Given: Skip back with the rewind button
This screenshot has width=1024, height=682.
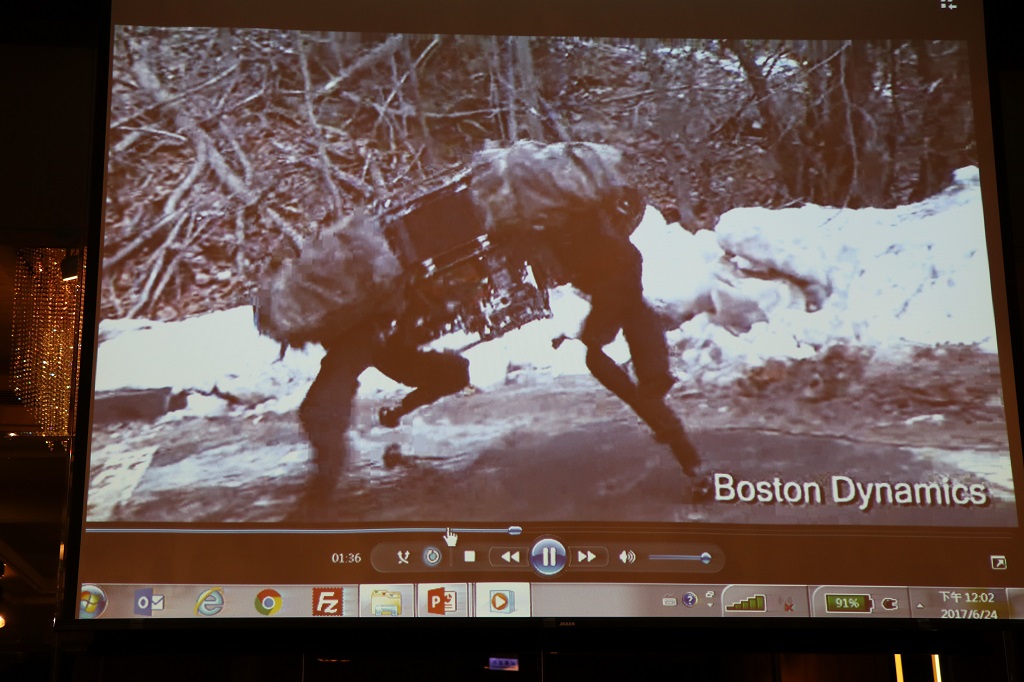Looking at the screenshot, I should click(510, 557).
